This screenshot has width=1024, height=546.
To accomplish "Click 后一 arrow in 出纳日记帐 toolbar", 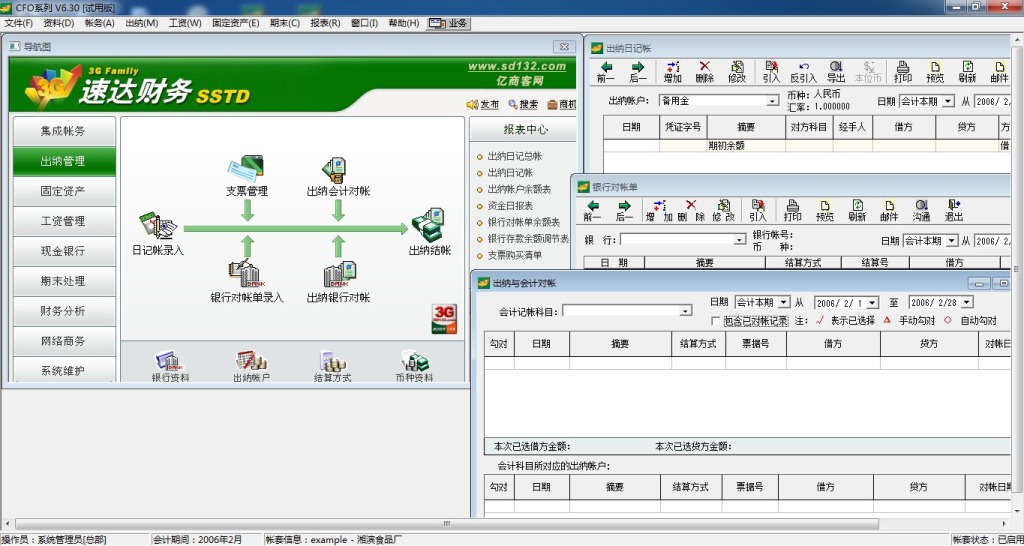I will click(x=637, y=72).
